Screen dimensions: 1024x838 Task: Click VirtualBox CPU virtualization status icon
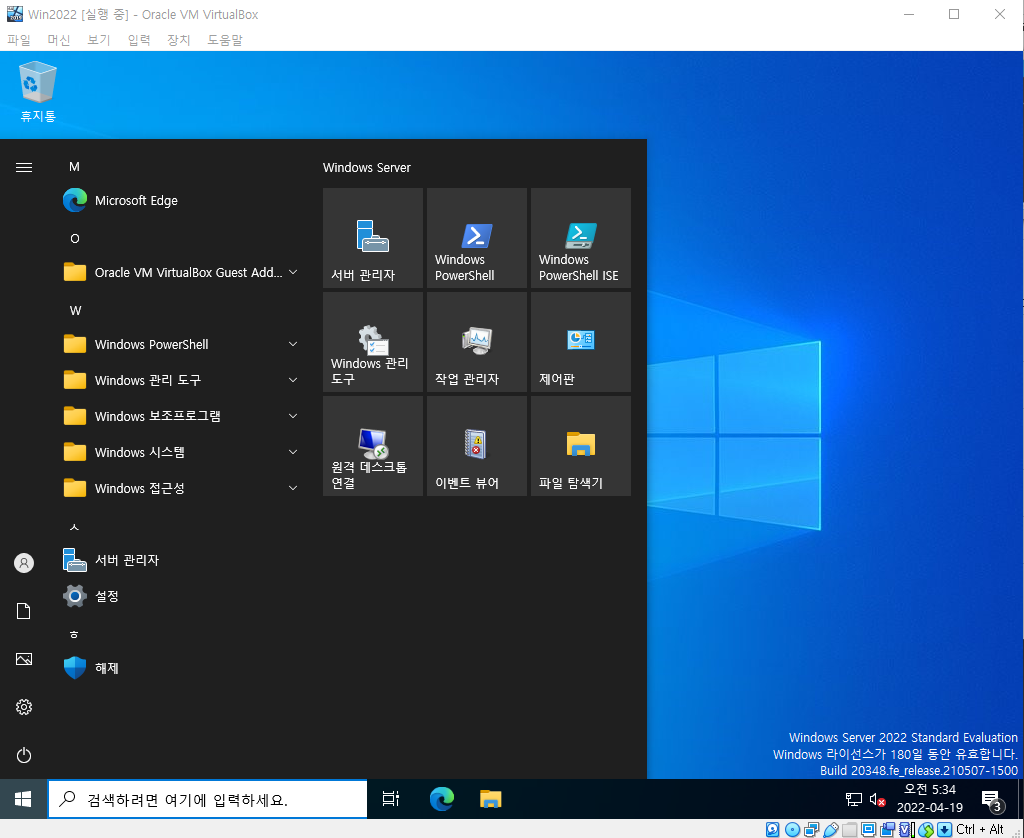point(906,830)
